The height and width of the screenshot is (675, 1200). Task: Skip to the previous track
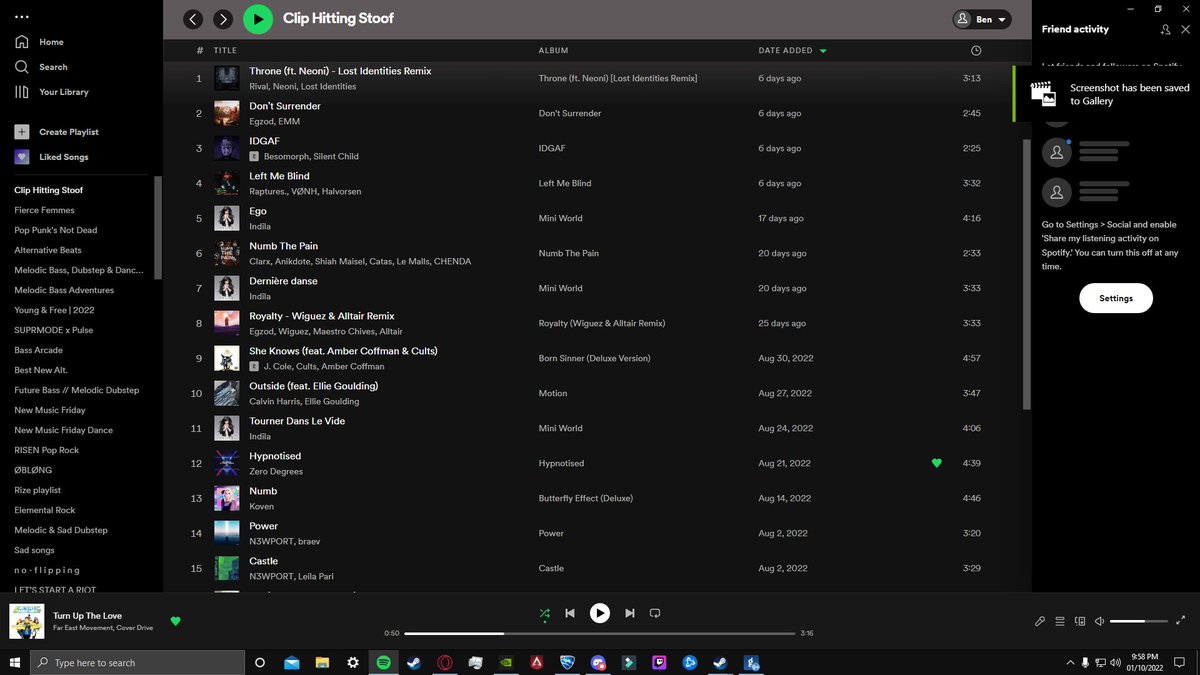click(x=569, y=613)
